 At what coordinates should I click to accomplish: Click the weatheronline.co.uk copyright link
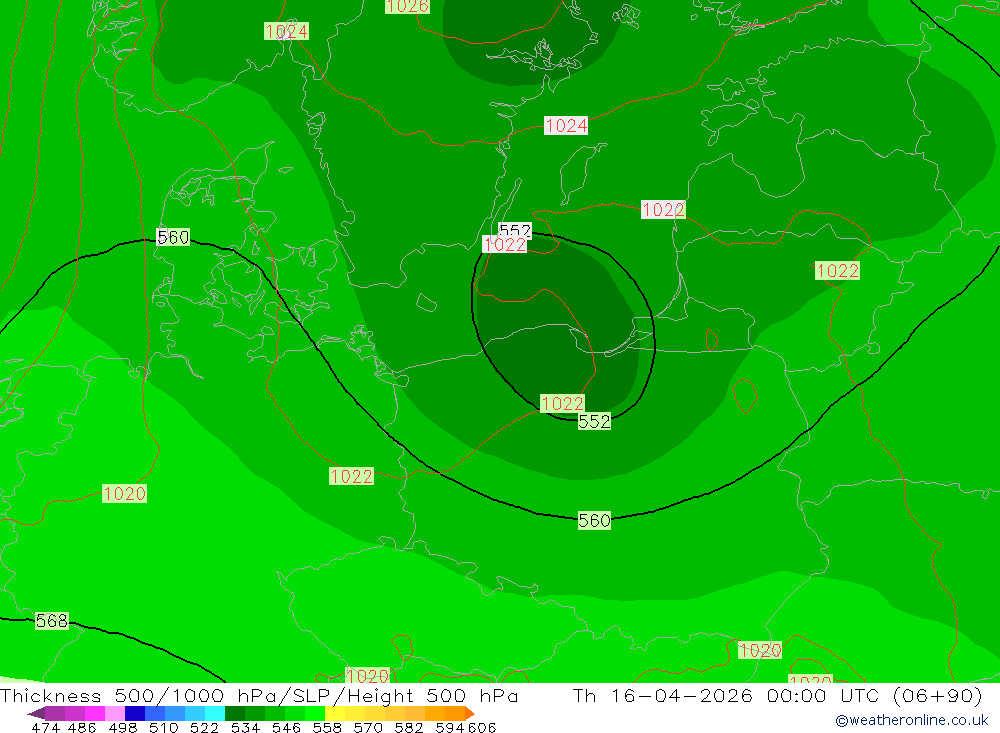point(911,720)
